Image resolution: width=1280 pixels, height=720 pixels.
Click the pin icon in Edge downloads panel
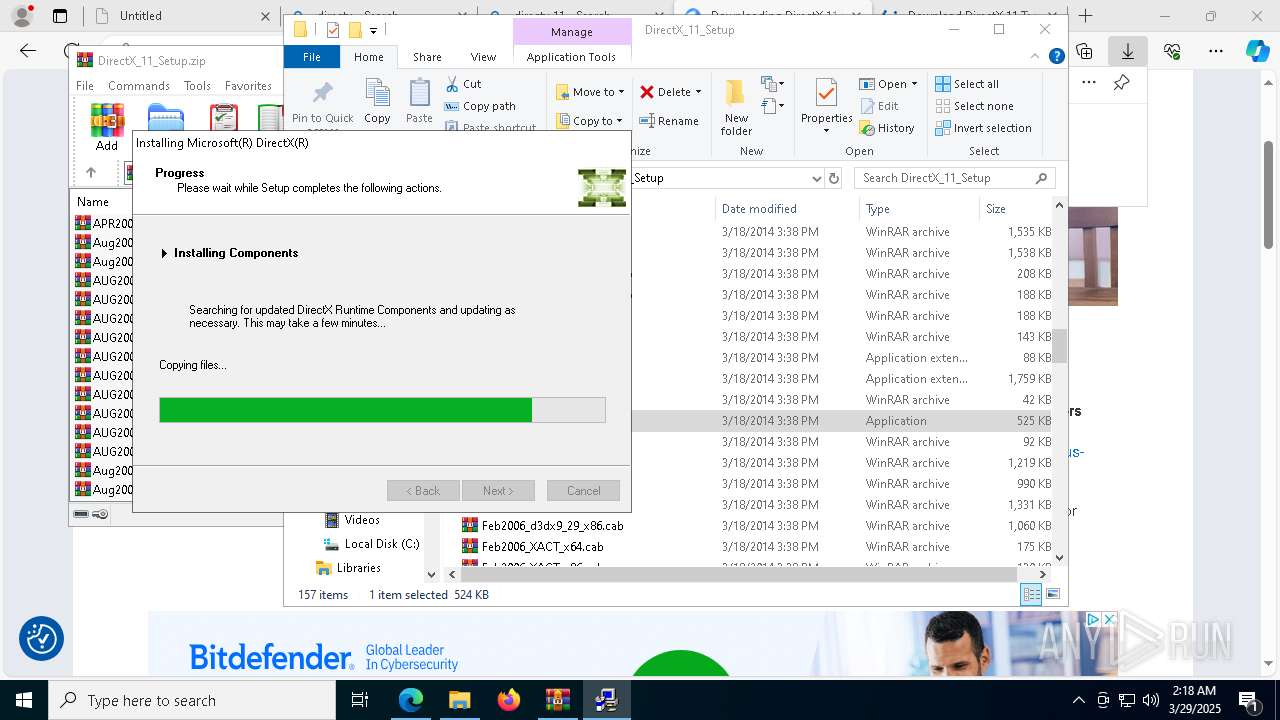(x=1122, y=83)
